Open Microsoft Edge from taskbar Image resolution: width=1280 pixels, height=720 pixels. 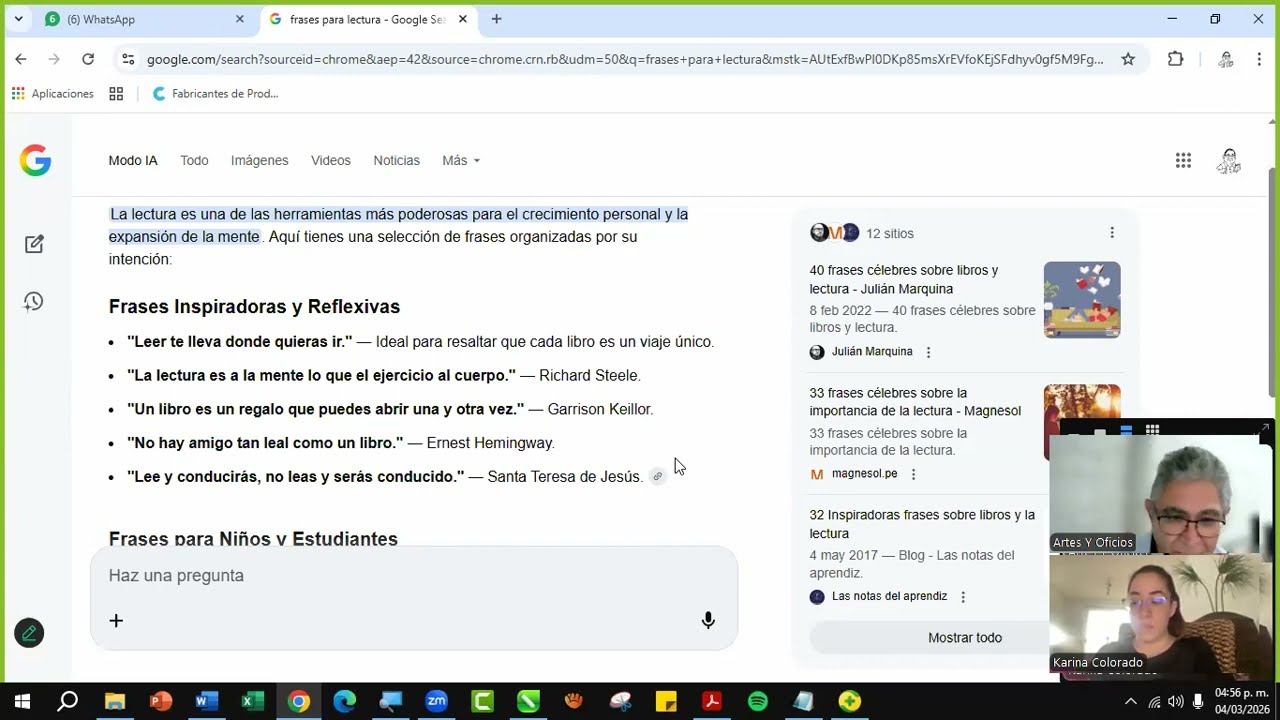coord(344,701)
